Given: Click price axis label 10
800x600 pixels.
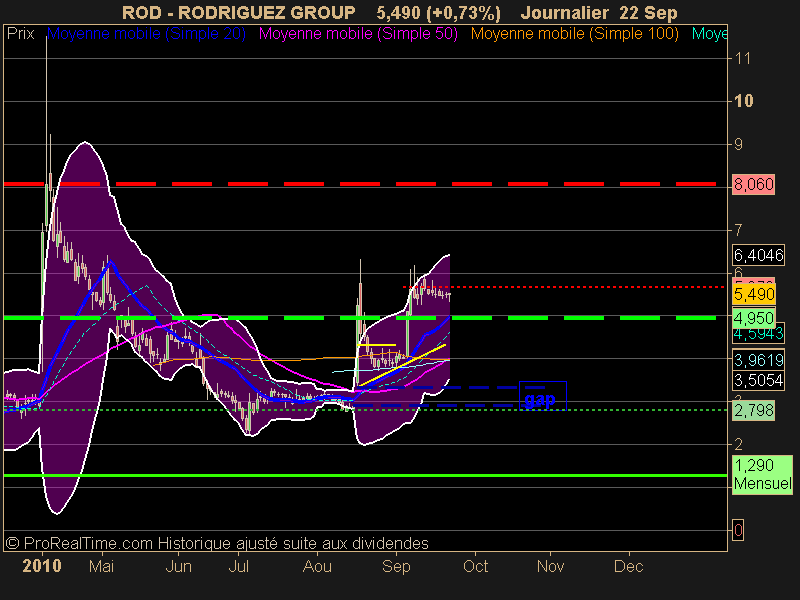Looking at the screenshot, I should 744,101.
